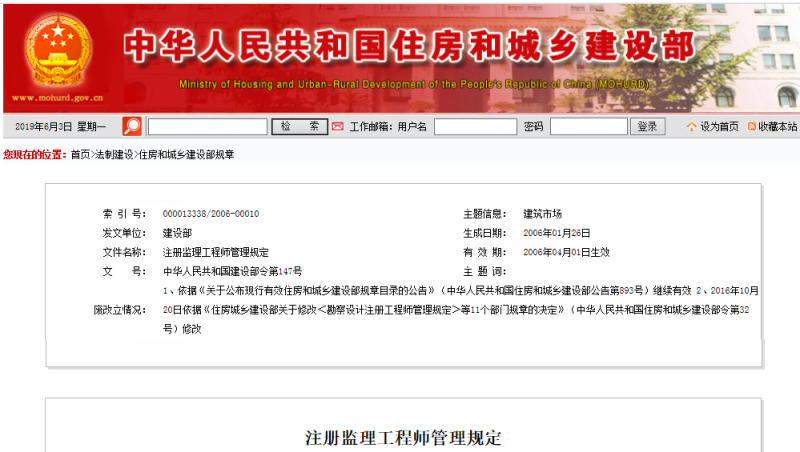
Task: Click the document number 中华人民共和国建设部令第147号
Action: (x=232, y=271)
